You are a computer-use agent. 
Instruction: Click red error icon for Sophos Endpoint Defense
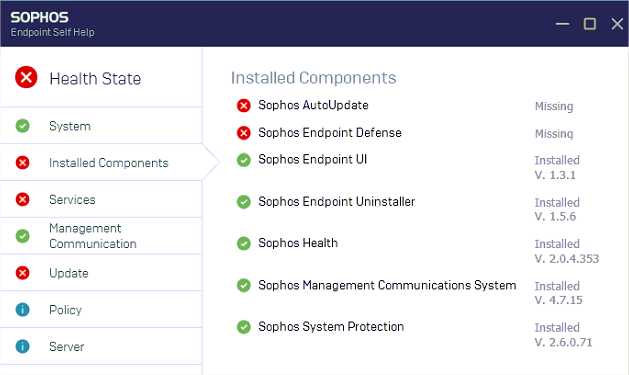click(x=243, y=133)
